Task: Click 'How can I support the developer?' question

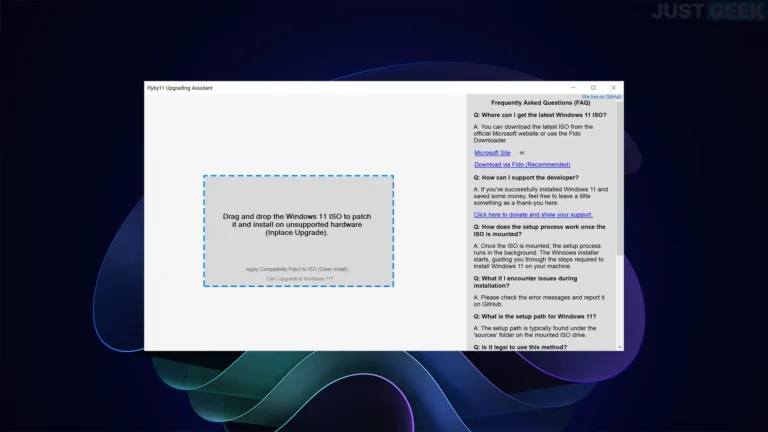Action: point(526,177)
